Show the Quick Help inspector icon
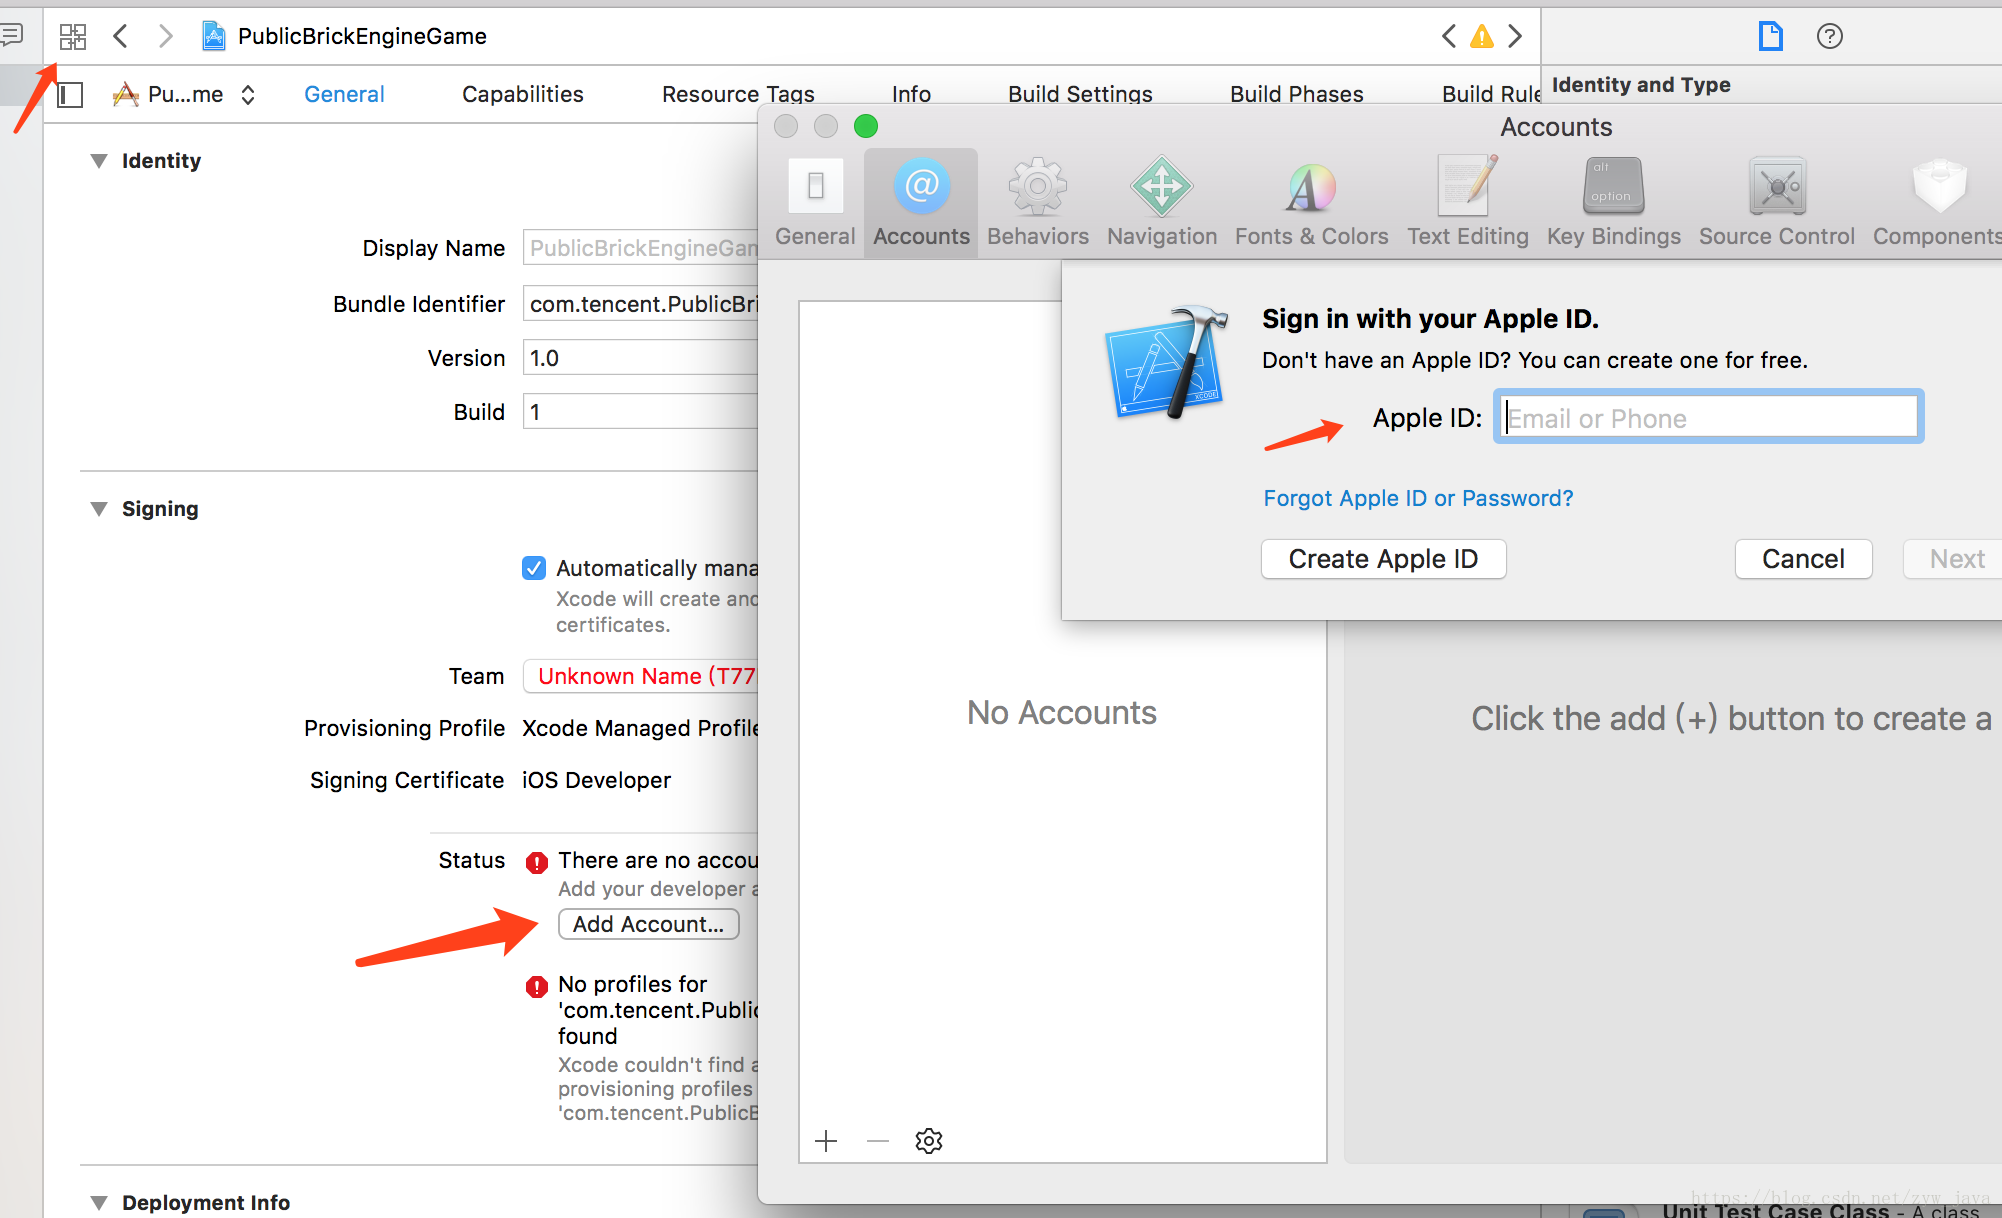This screenshot has width=2002, height=1218. pyautogui.click(x=1829, y=37)
